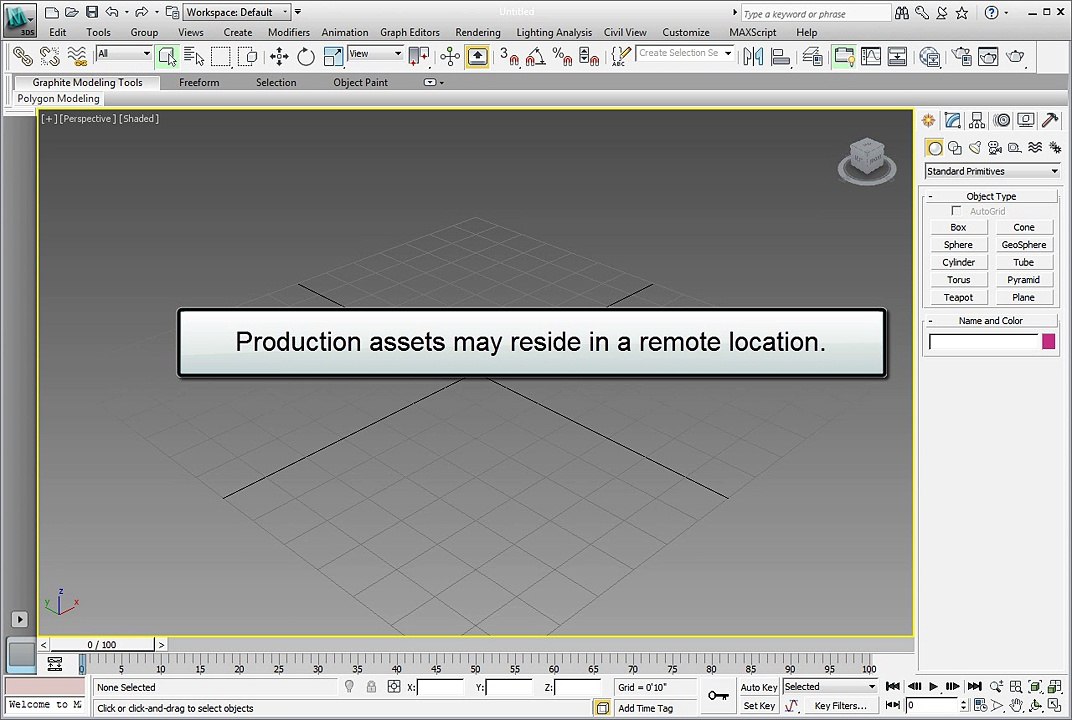Open the MAXScript menu
Screen dimensions: 1072x720
pos(753,32)
